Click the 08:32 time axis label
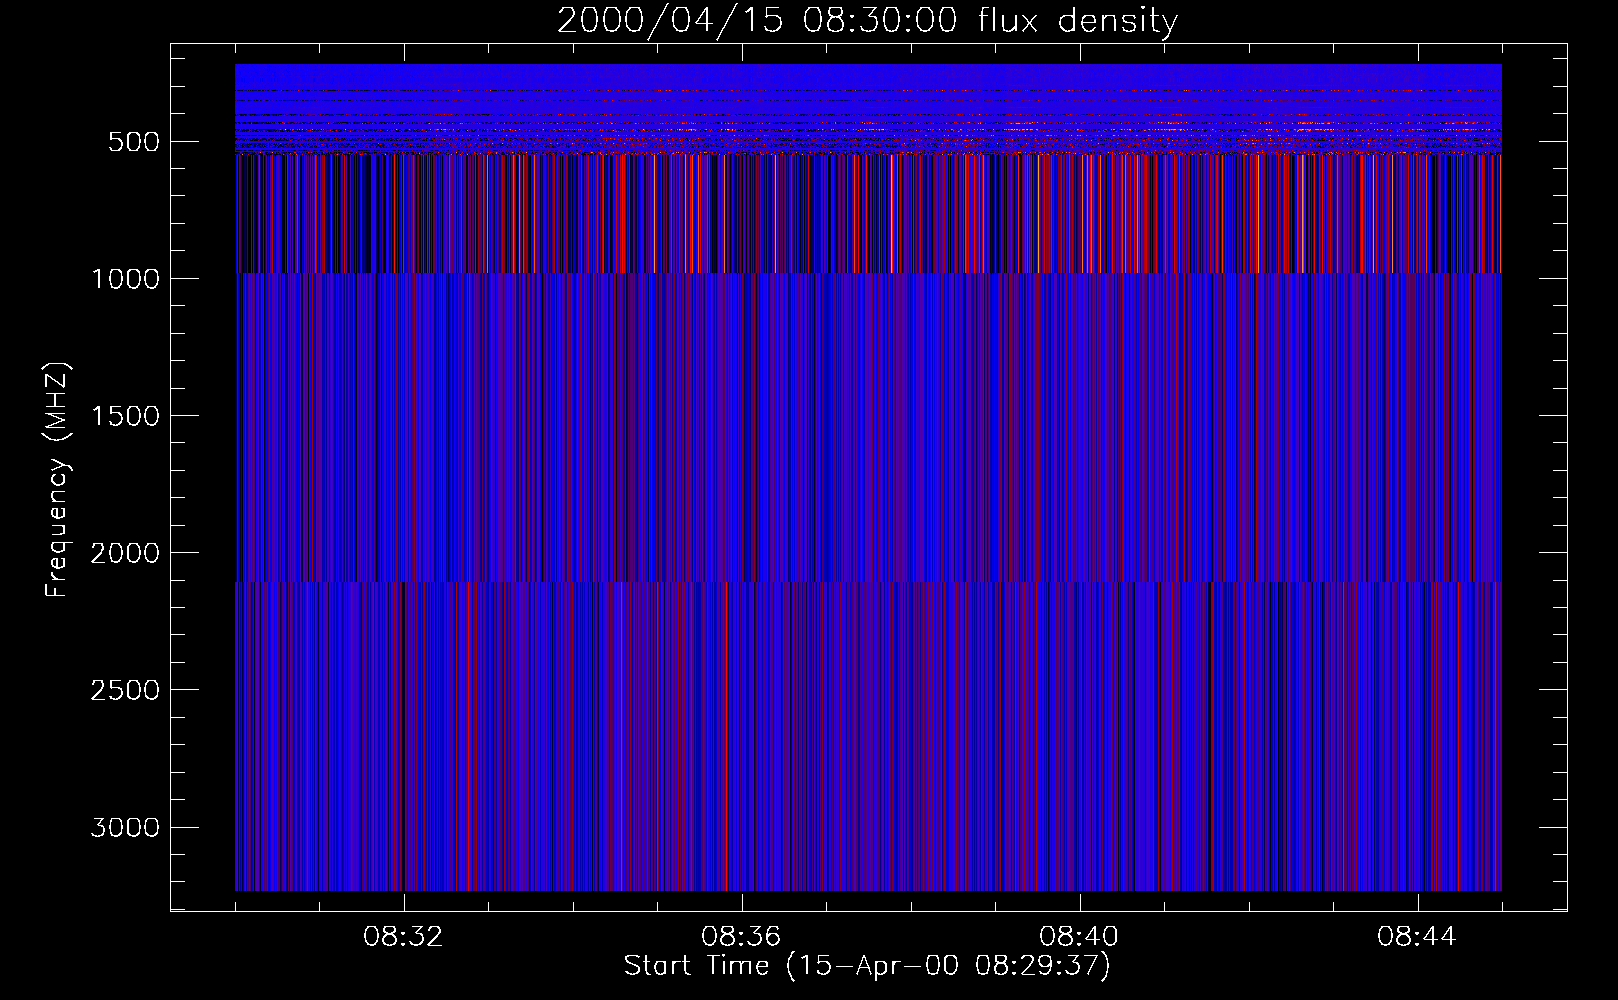The height and width of the screenshot is (1000, 1618). (403, 937)
